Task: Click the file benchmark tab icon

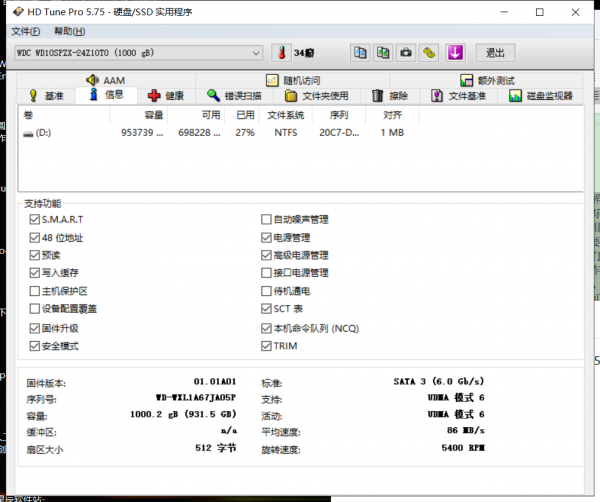Action: tap(437, 96)
